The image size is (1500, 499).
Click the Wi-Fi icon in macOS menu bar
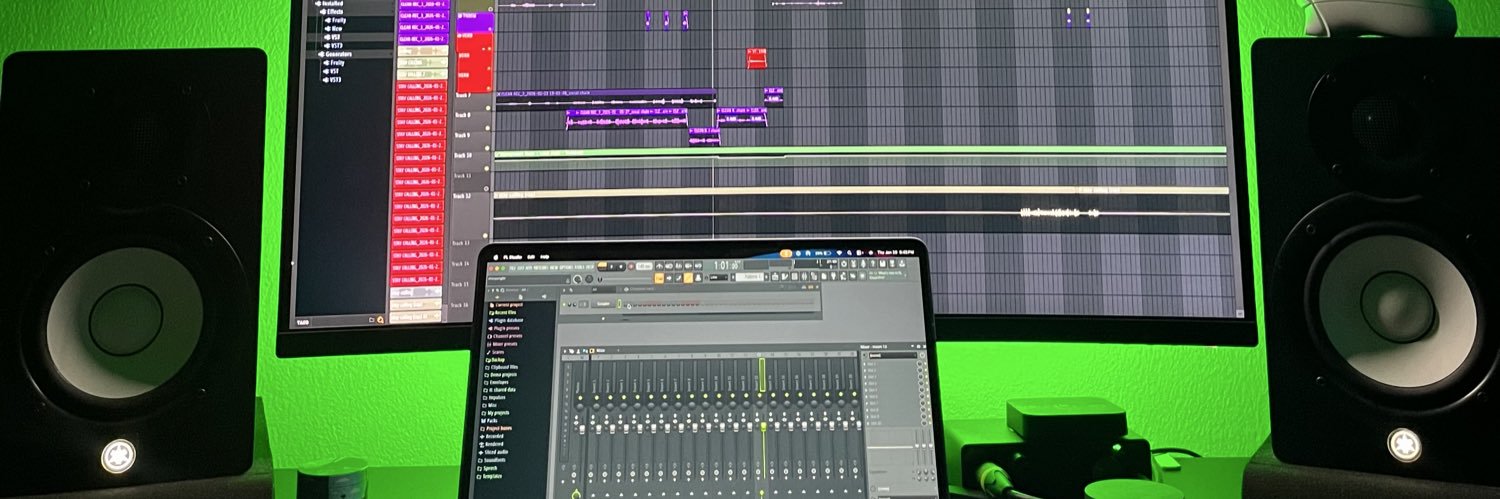839,253
